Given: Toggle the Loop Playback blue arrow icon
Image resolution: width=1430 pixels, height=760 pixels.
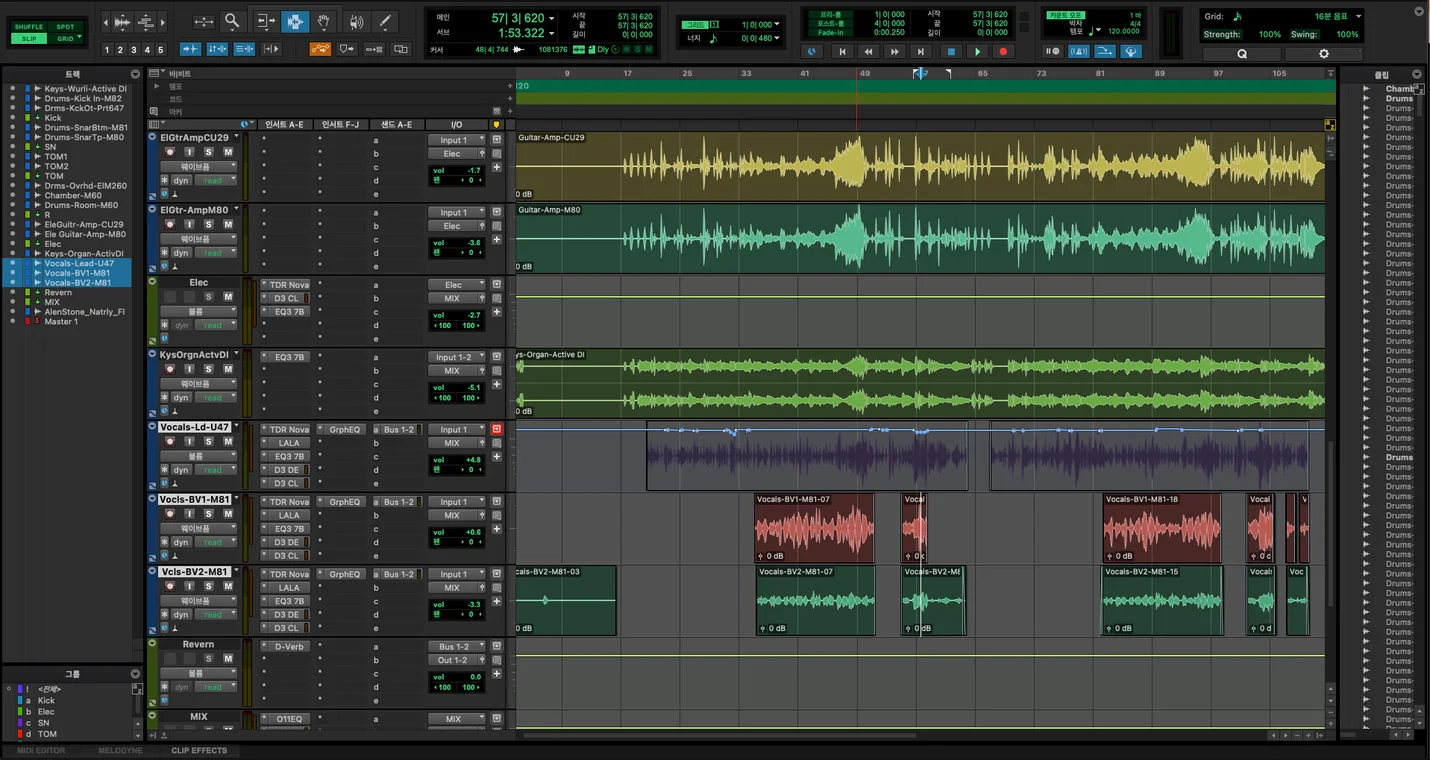Looking at the screenshot, I should (x=1105, y=51).
